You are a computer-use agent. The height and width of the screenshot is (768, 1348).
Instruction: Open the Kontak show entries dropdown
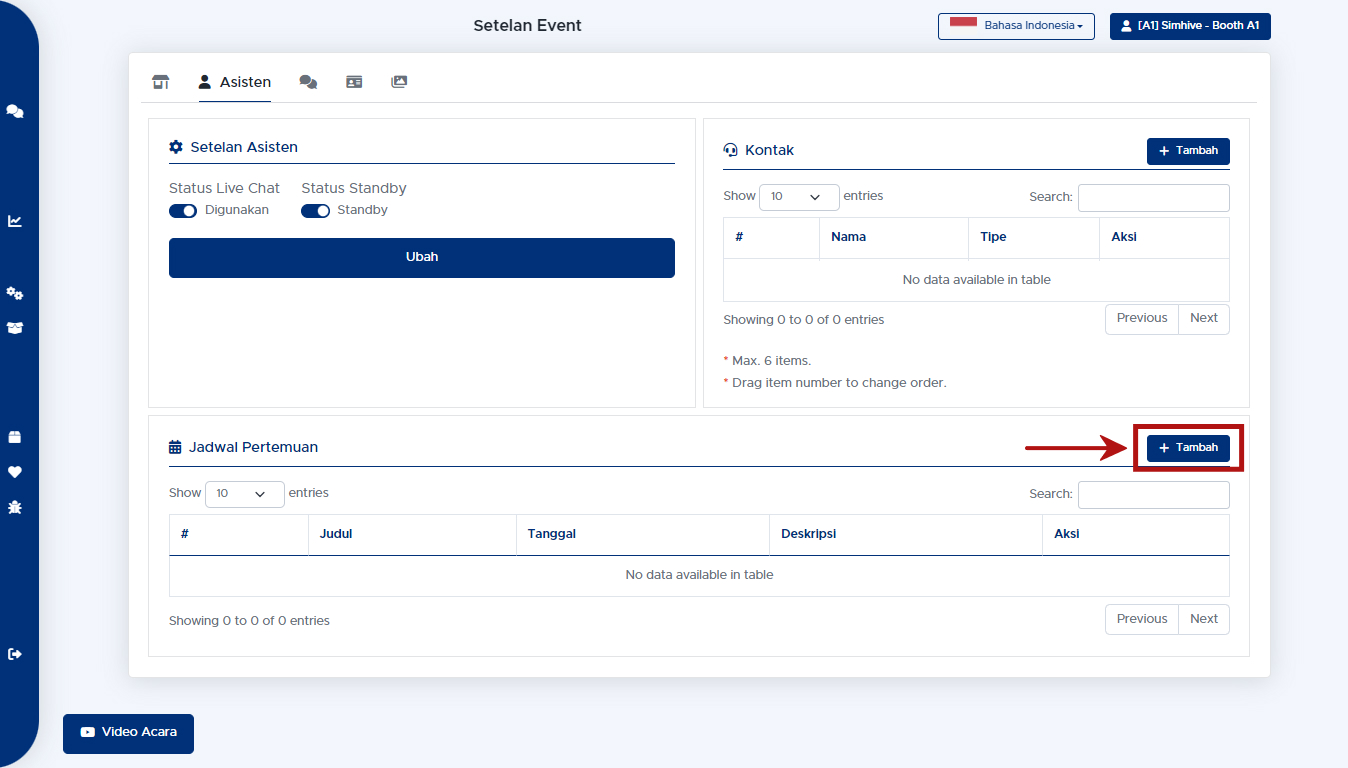(x=799, y=197)
